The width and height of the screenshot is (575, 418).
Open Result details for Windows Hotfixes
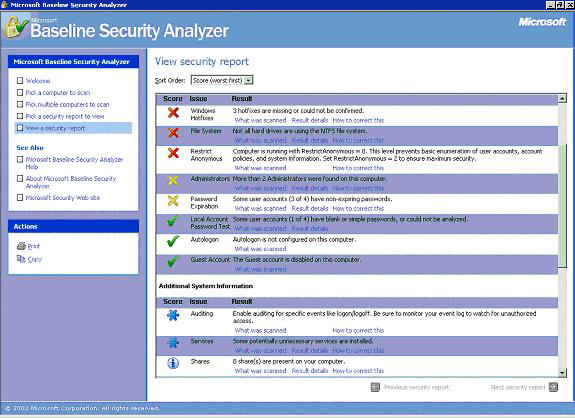click(x=310, y=120)
